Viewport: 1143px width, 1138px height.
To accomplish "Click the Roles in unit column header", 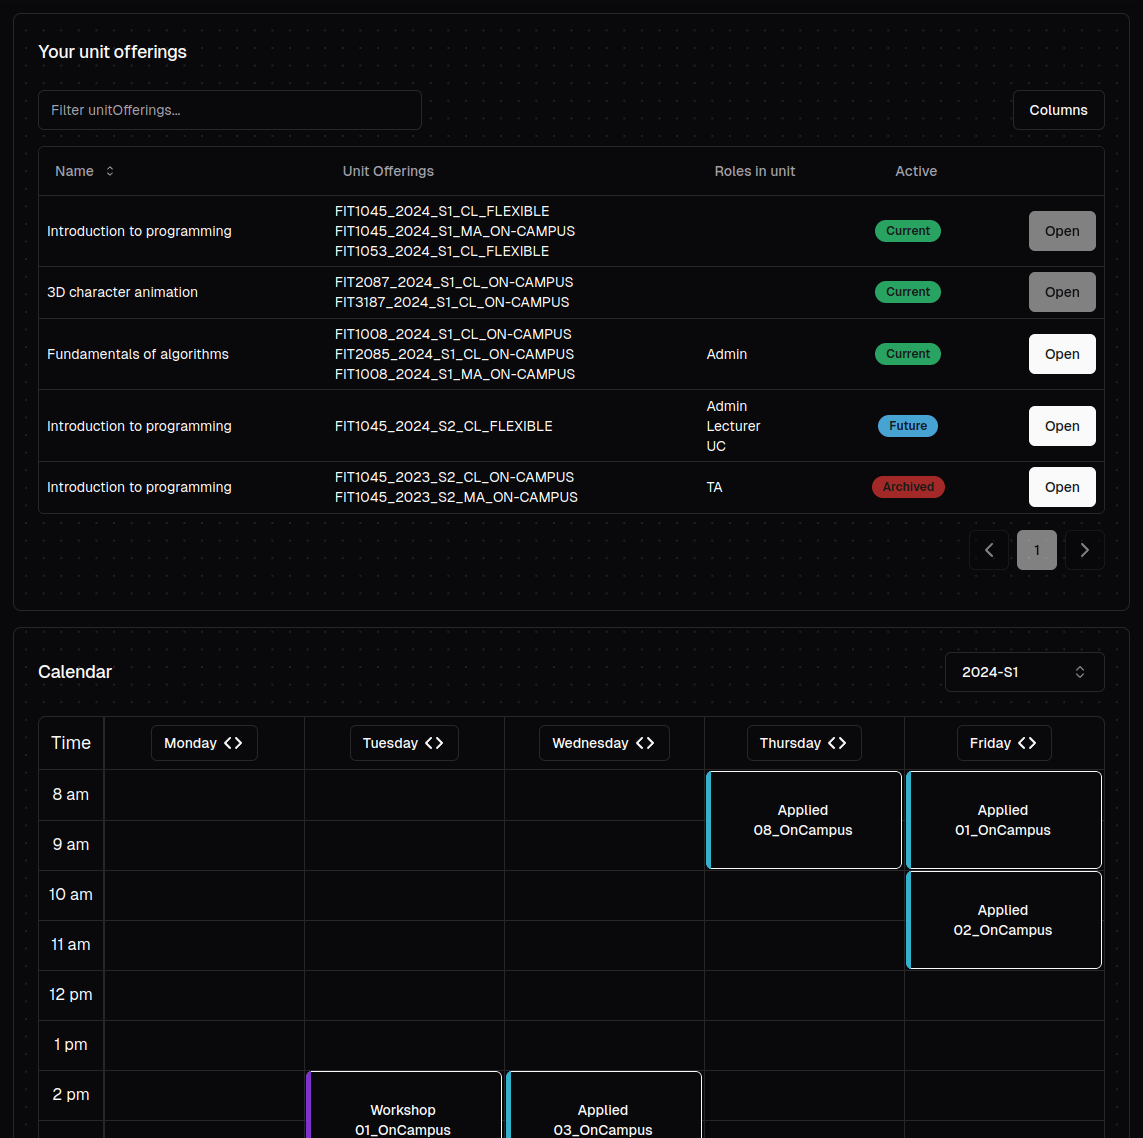I will (x=754, y=171).
